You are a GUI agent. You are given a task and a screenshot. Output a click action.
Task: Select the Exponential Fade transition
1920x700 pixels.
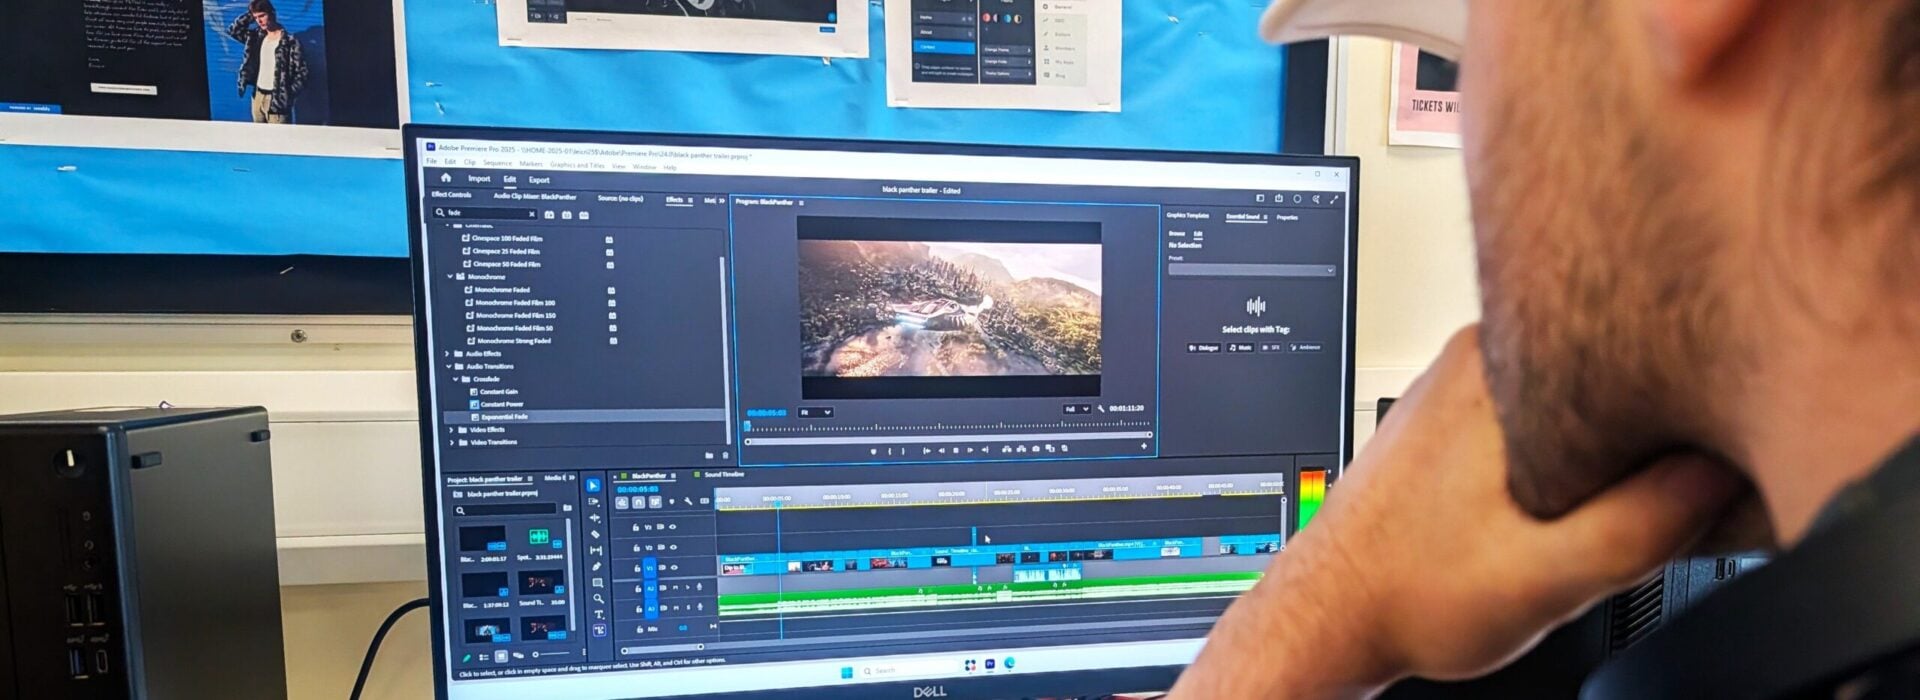click(x=504, y=417)
